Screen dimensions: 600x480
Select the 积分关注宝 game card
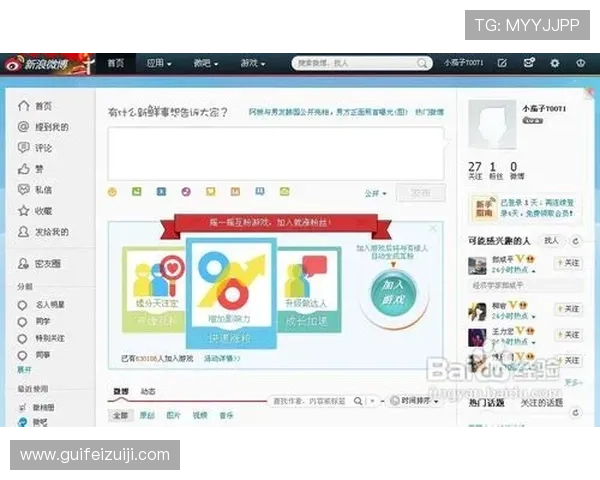154,289
